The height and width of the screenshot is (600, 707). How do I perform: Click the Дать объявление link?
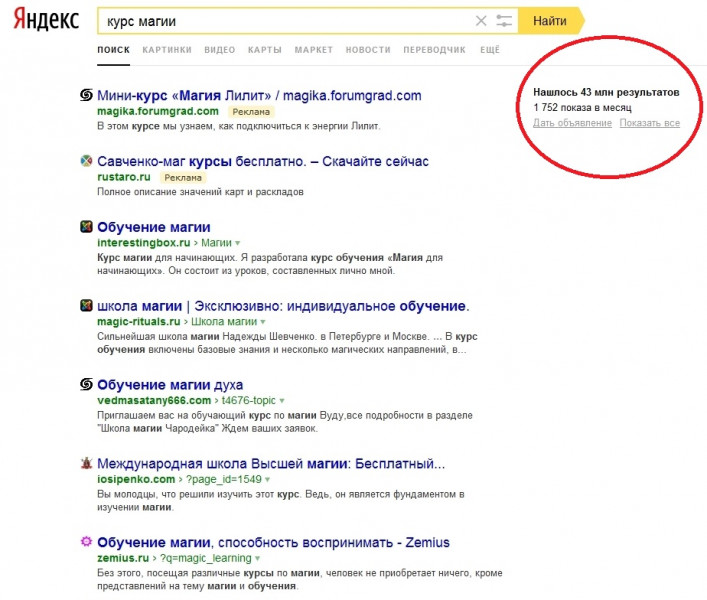(x=572, y=123)
